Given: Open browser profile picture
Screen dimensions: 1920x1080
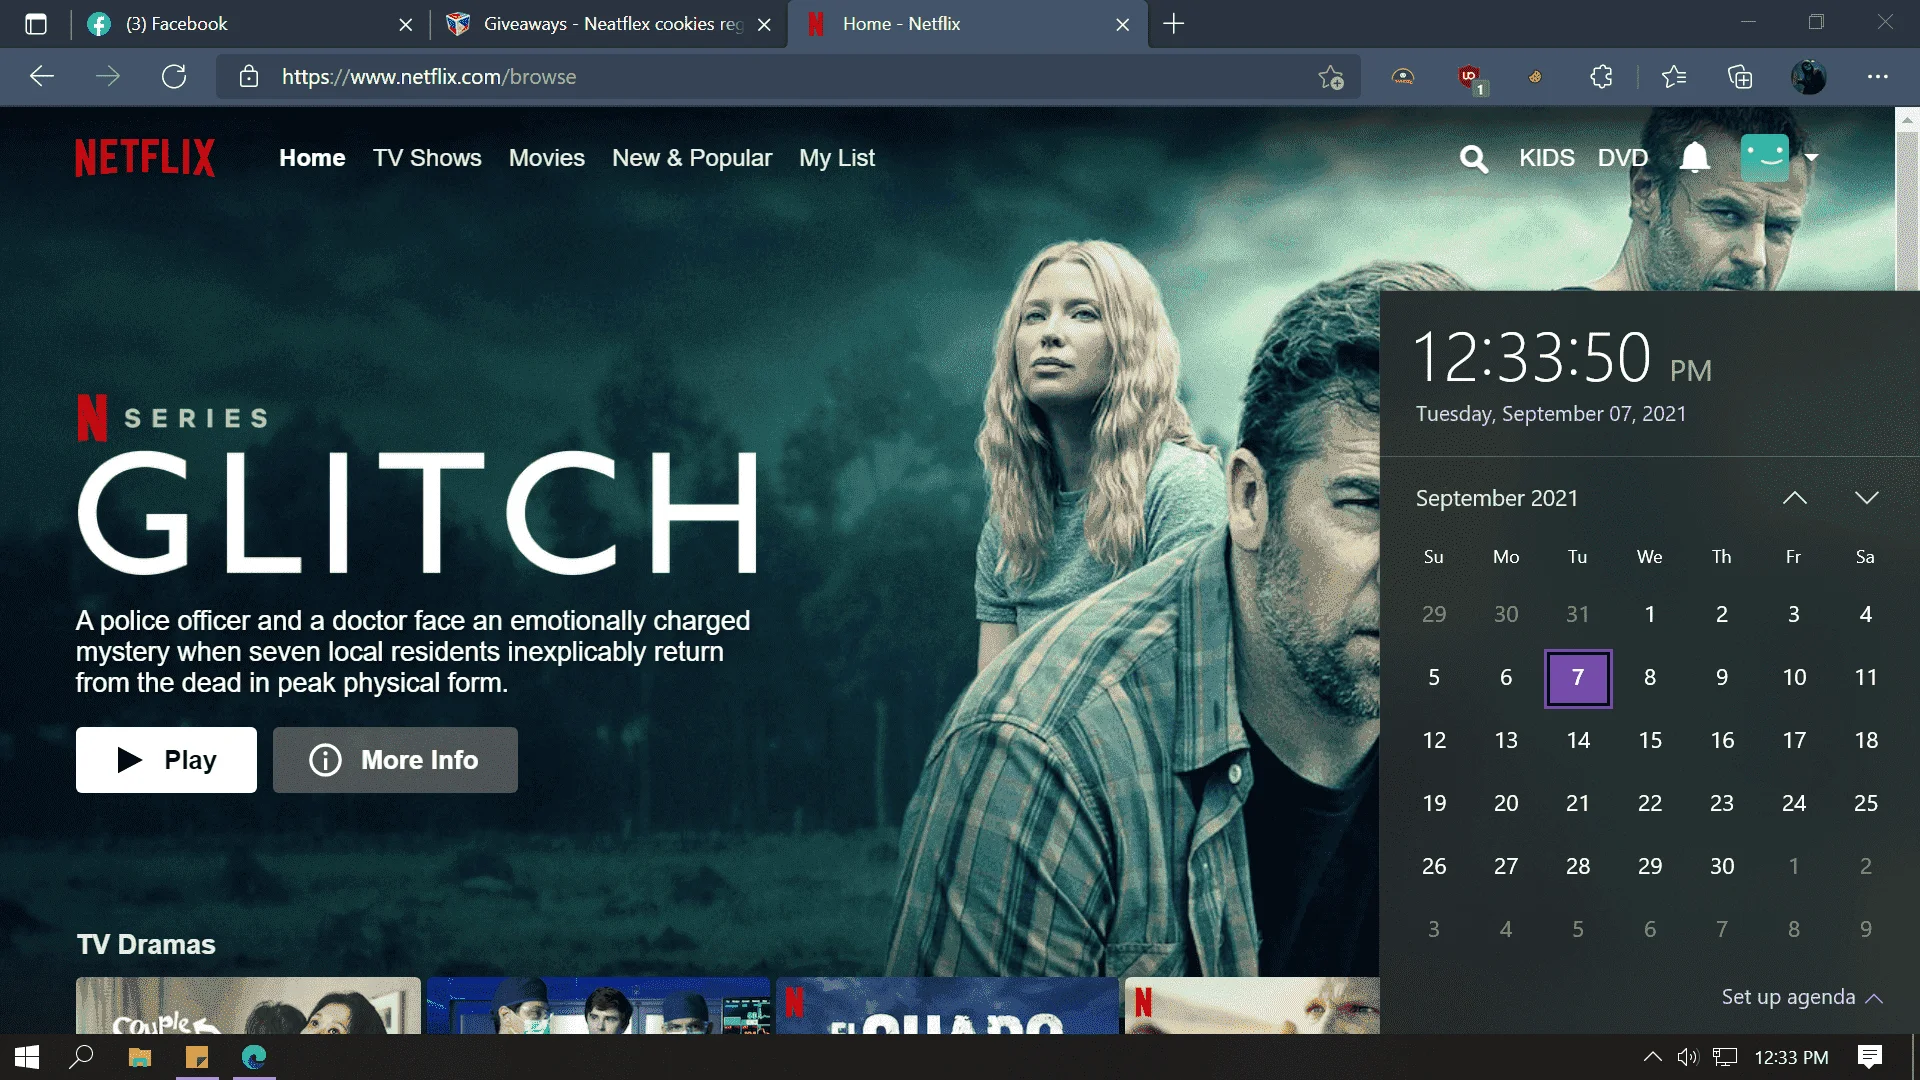Looking at the screenshot, I should tap(1808, 77).
